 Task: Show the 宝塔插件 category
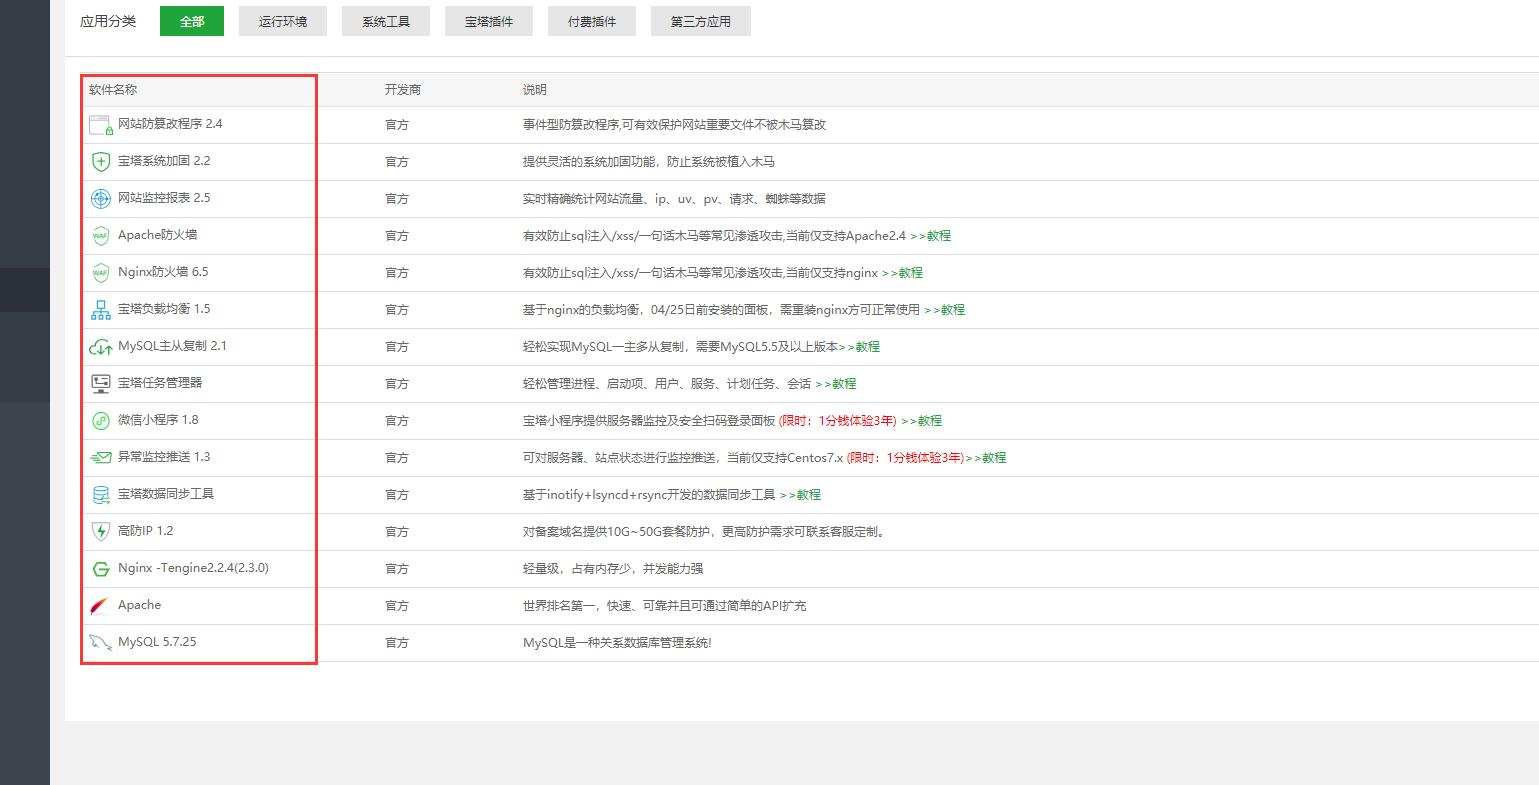point(489,21)
